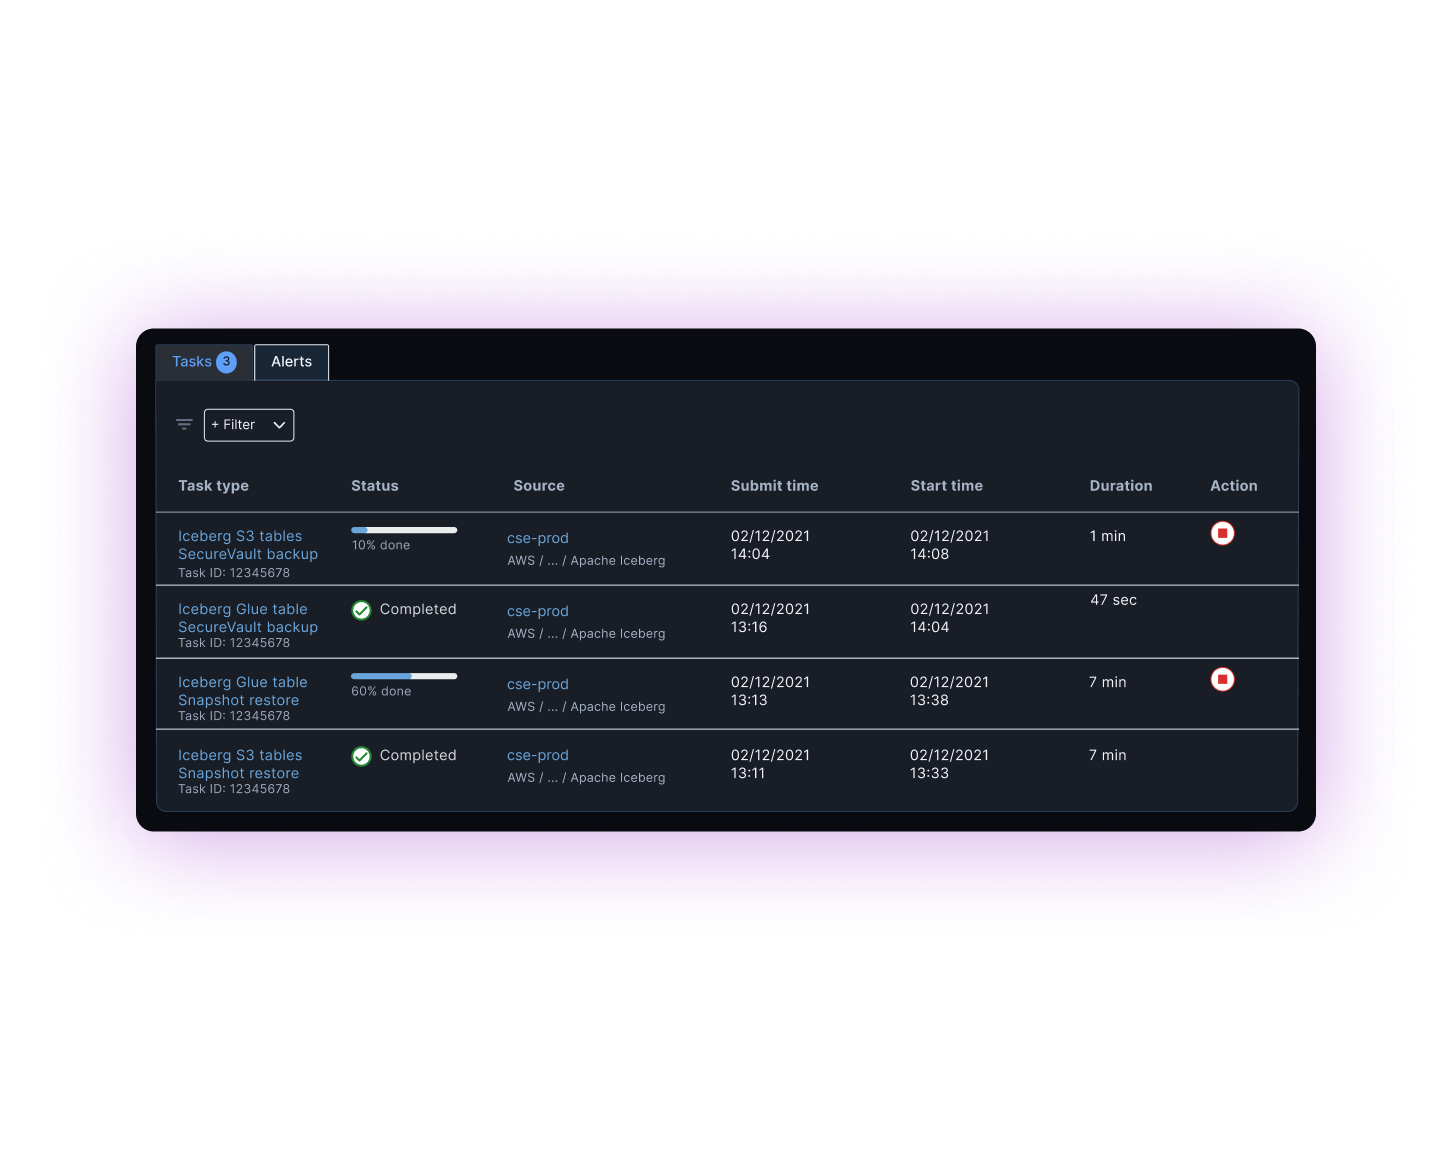This screenshot has width=1452, height=1160.
Task: Click cse-prod source link in last row
Action: point(537,755)
